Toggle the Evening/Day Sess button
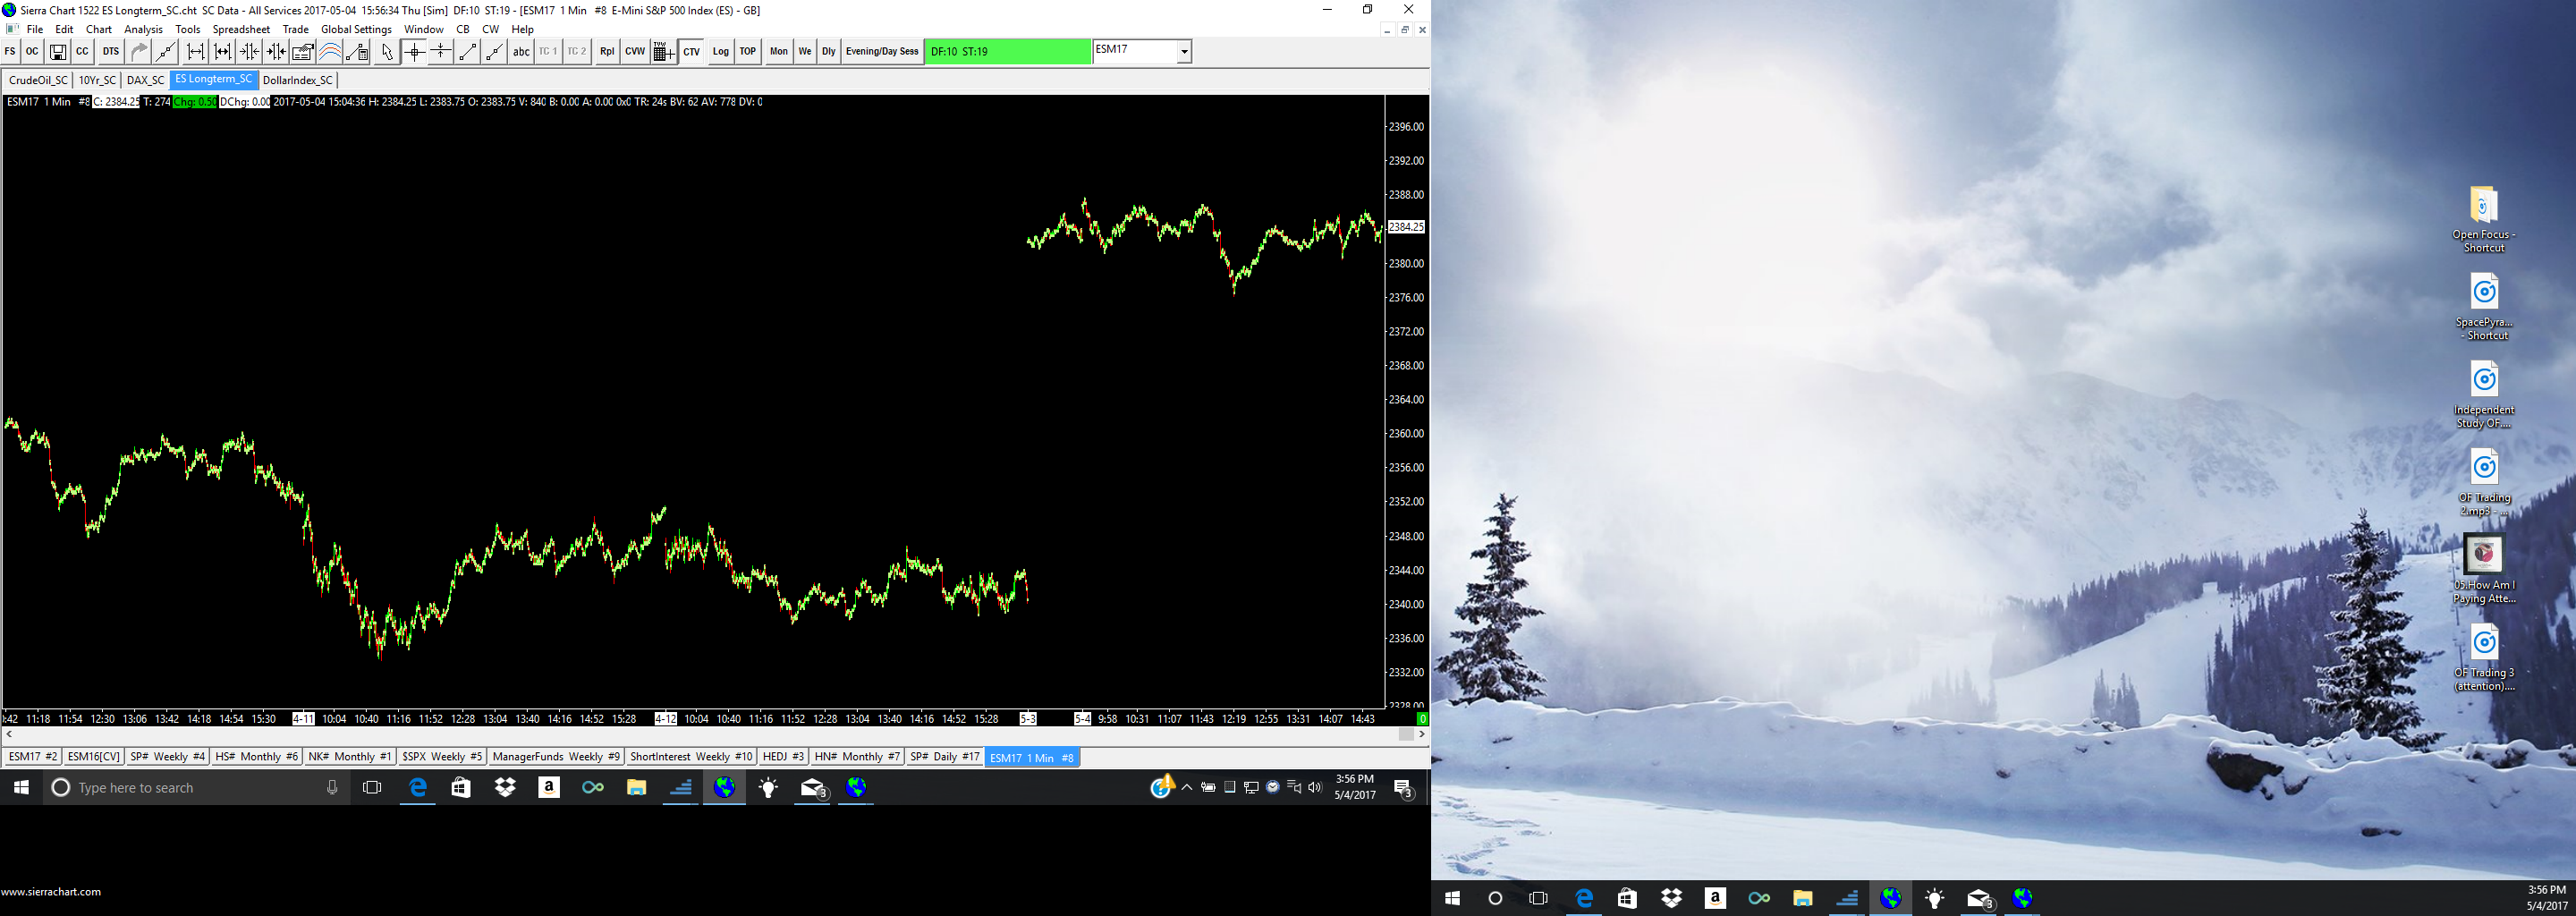The height and width of the screenshot is (916, 2576). pos(882,52)
